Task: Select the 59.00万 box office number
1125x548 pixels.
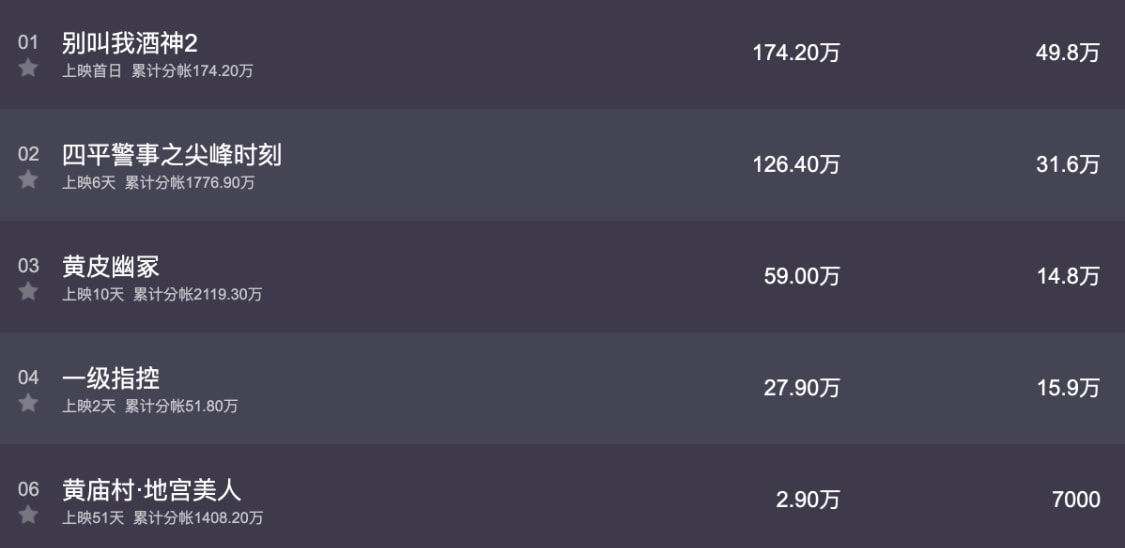Action: (802, 276)
